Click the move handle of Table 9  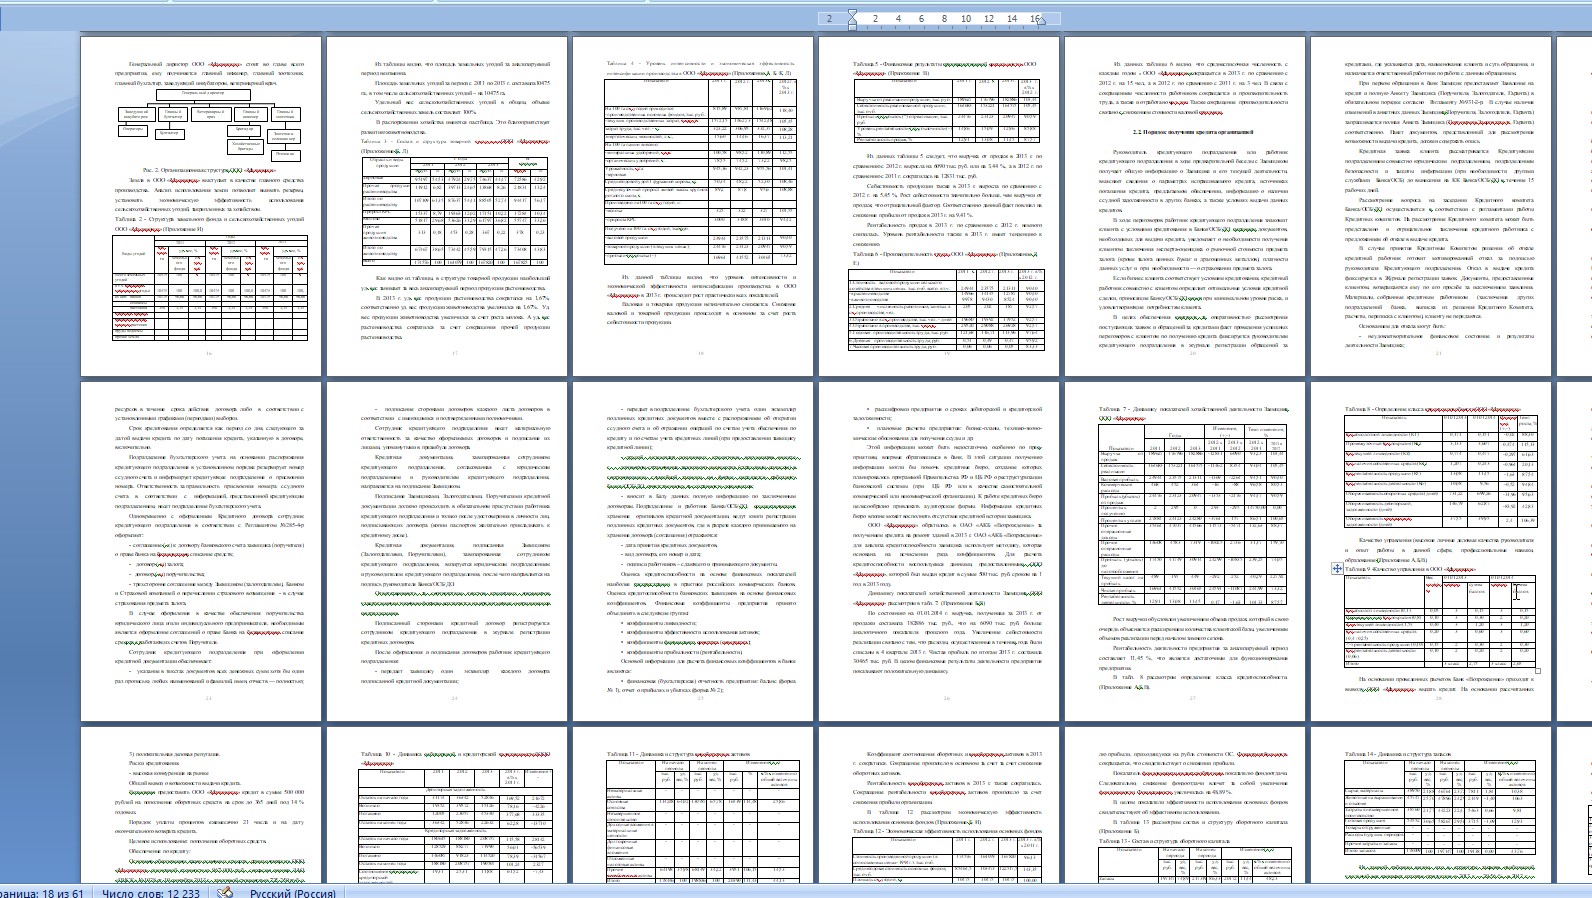[x=1337, y=568]
